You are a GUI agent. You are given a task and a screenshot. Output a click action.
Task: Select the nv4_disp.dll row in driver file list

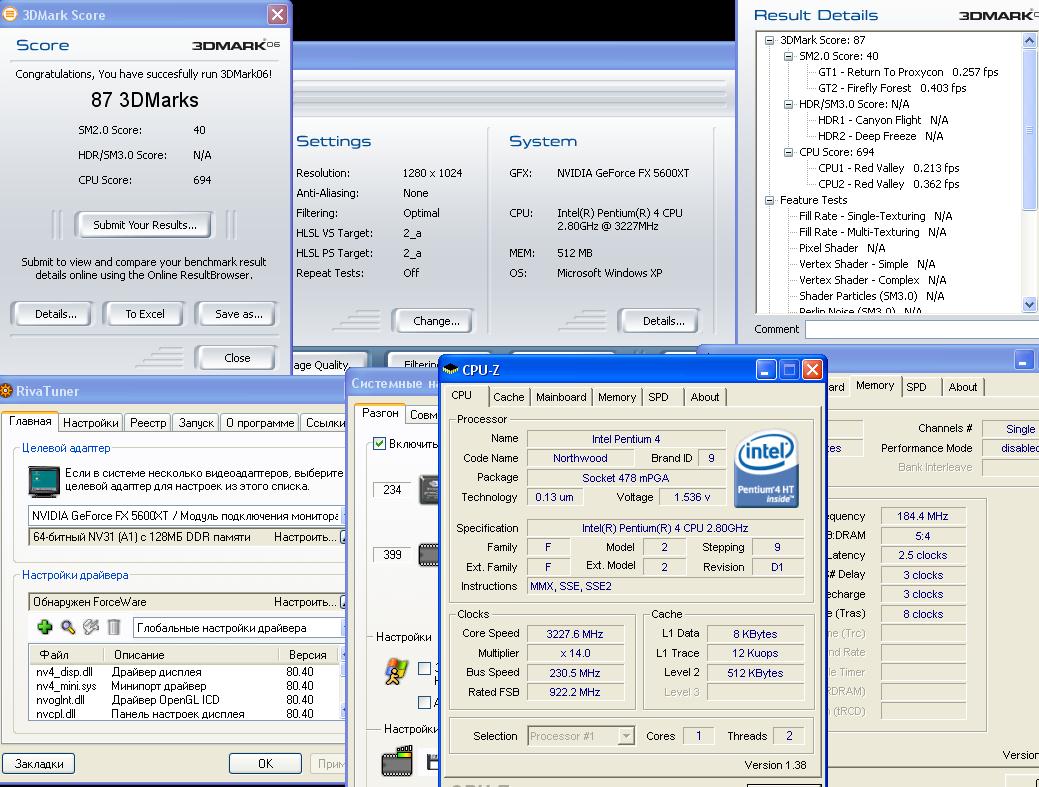click(x=186, y=672)
